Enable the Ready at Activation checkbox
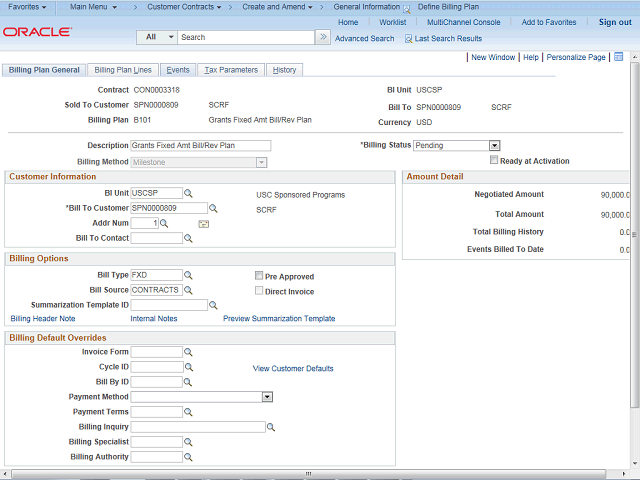Screen dimensions: 640x480 (x=494, y=160)
